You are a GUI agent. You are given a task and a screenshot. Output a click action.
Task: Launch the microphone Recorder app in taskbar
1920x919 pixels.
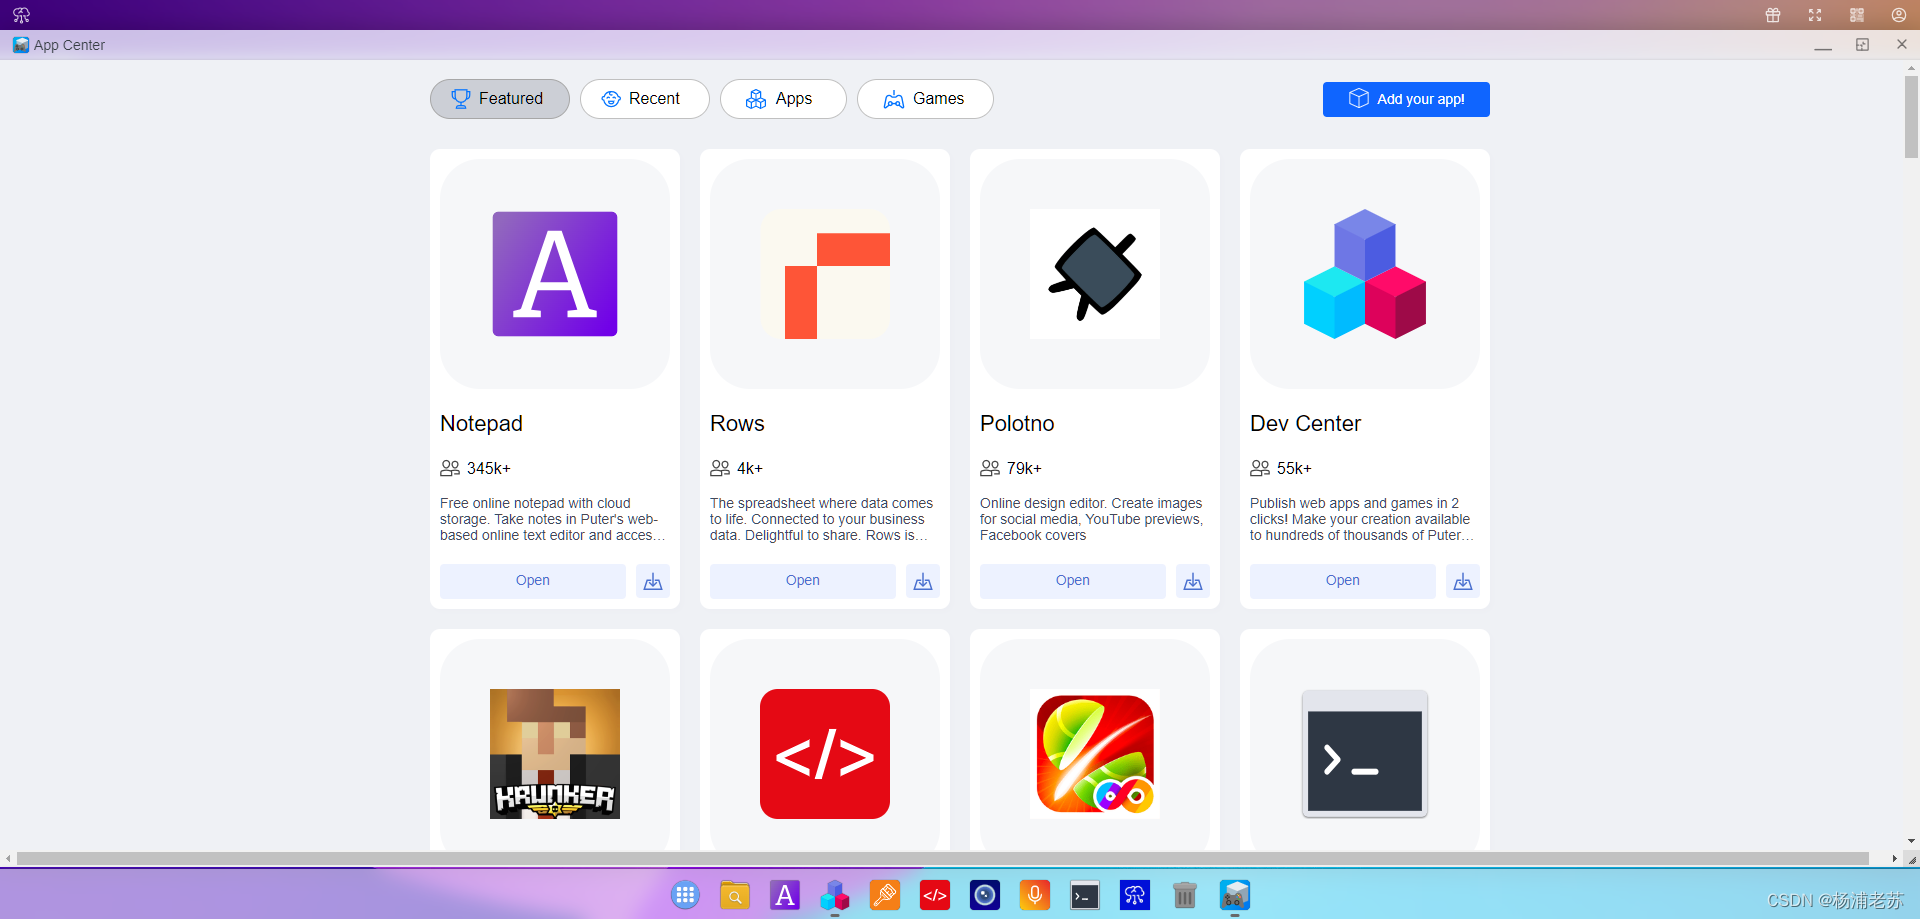tap(1035, 895)
